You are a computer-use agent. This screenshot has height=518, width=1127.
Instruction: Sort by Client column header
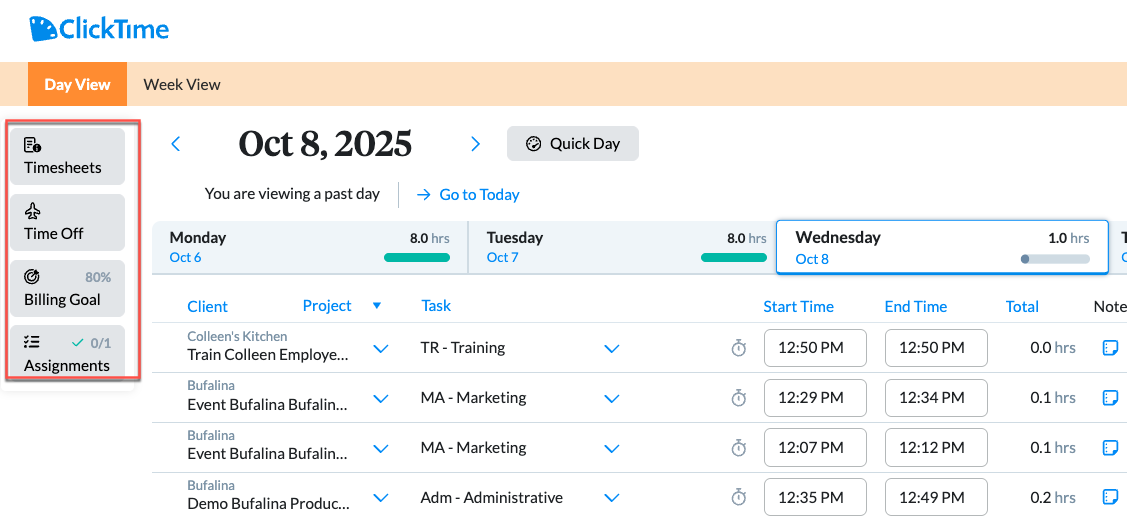[207, 307]
